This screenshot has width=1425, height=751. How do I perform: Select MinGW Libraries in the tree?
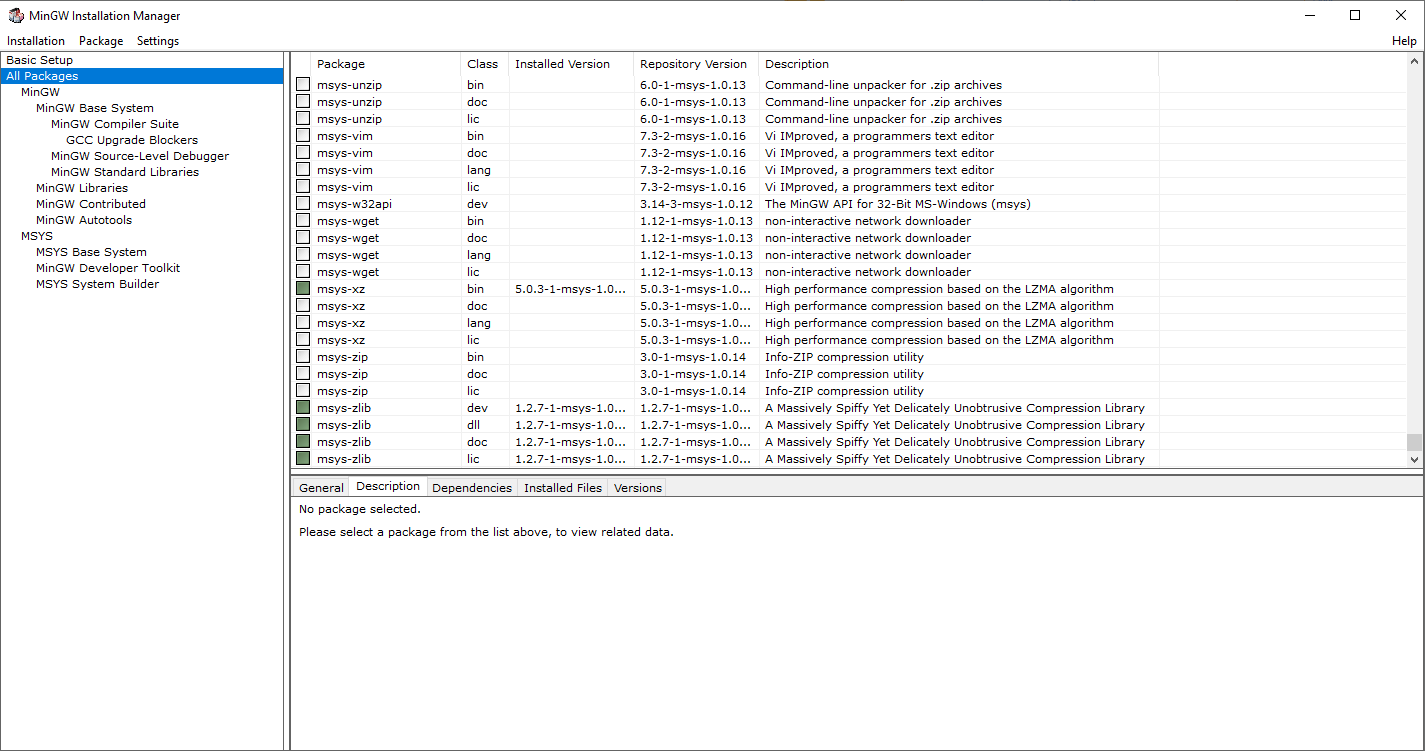(x=82, y=188)
